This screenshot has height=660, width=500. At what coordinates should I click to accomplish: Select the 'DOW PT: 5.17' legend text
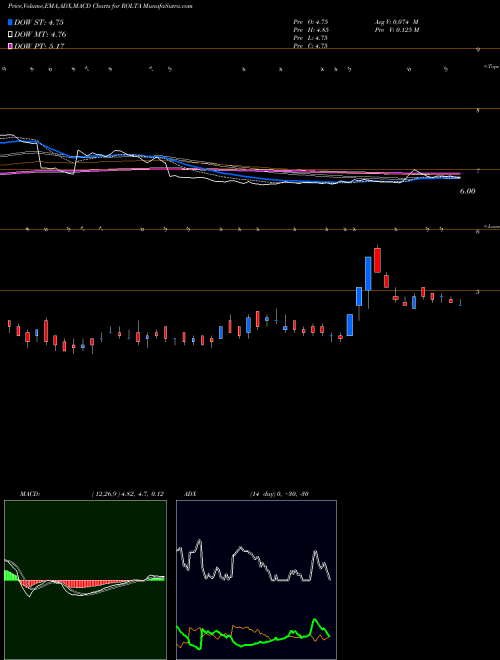click(39, 46)
